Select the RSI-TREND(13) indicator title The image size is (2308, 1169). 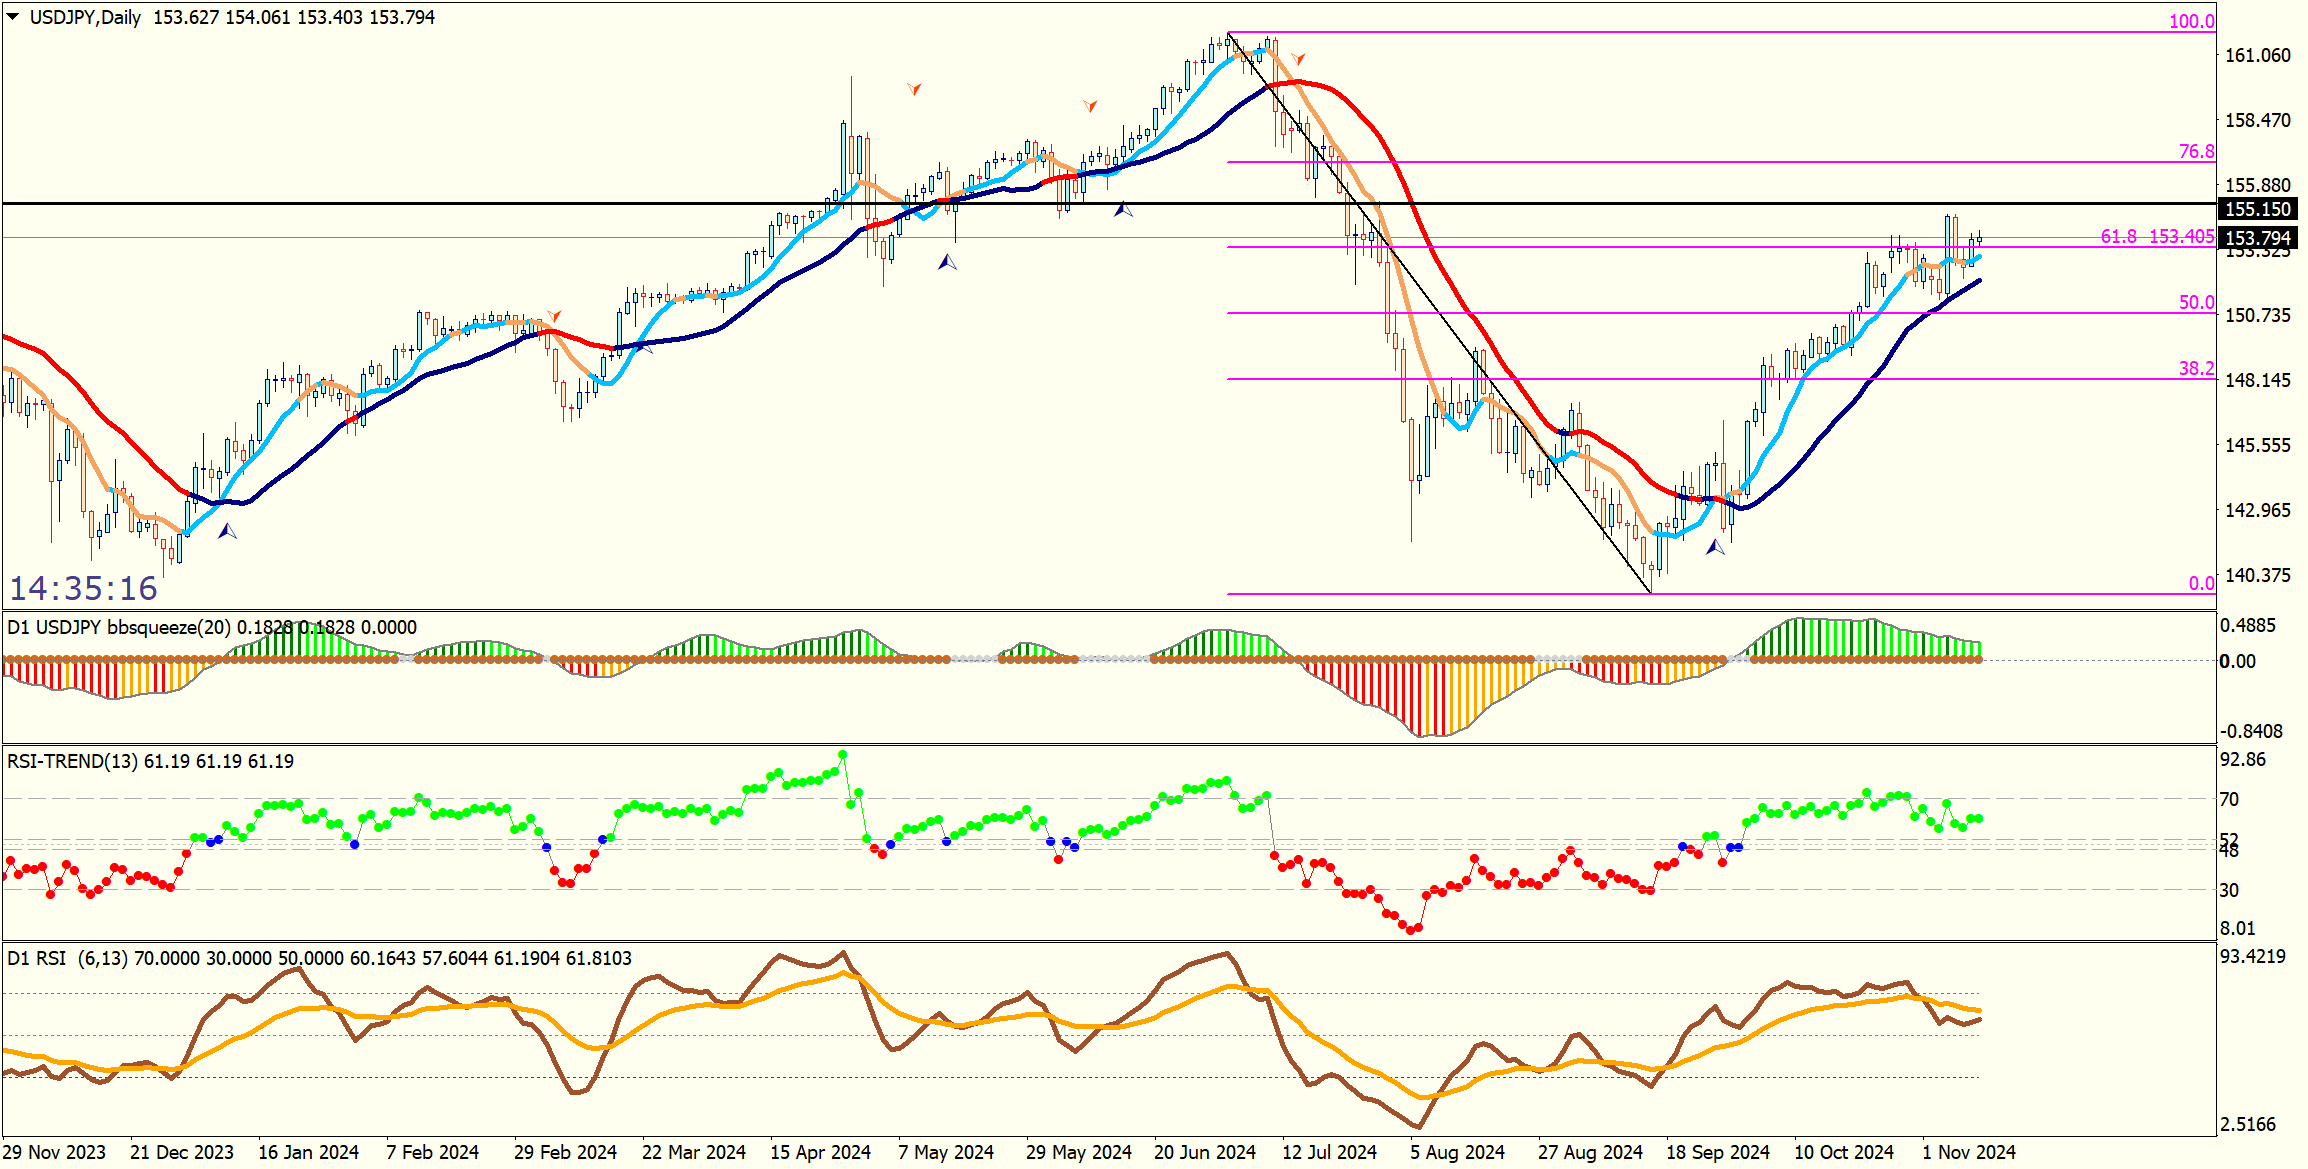point(72,761)
